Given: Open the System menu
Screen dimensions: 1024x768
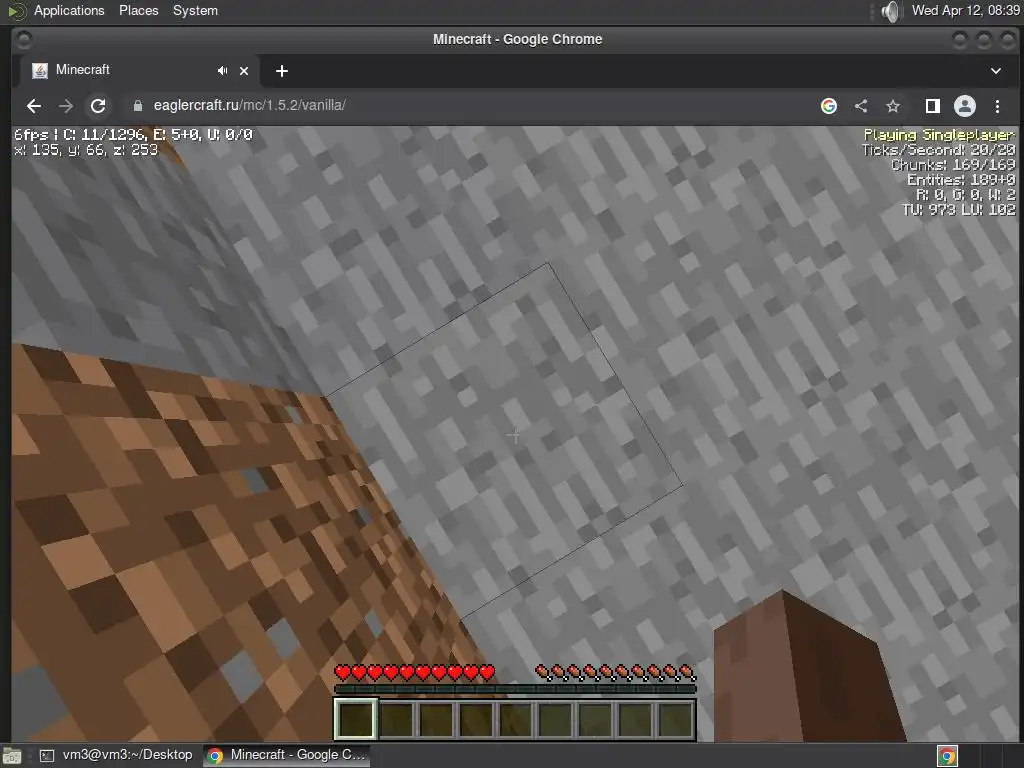Looking at the screenshot, I should click(x=195, y=10).
